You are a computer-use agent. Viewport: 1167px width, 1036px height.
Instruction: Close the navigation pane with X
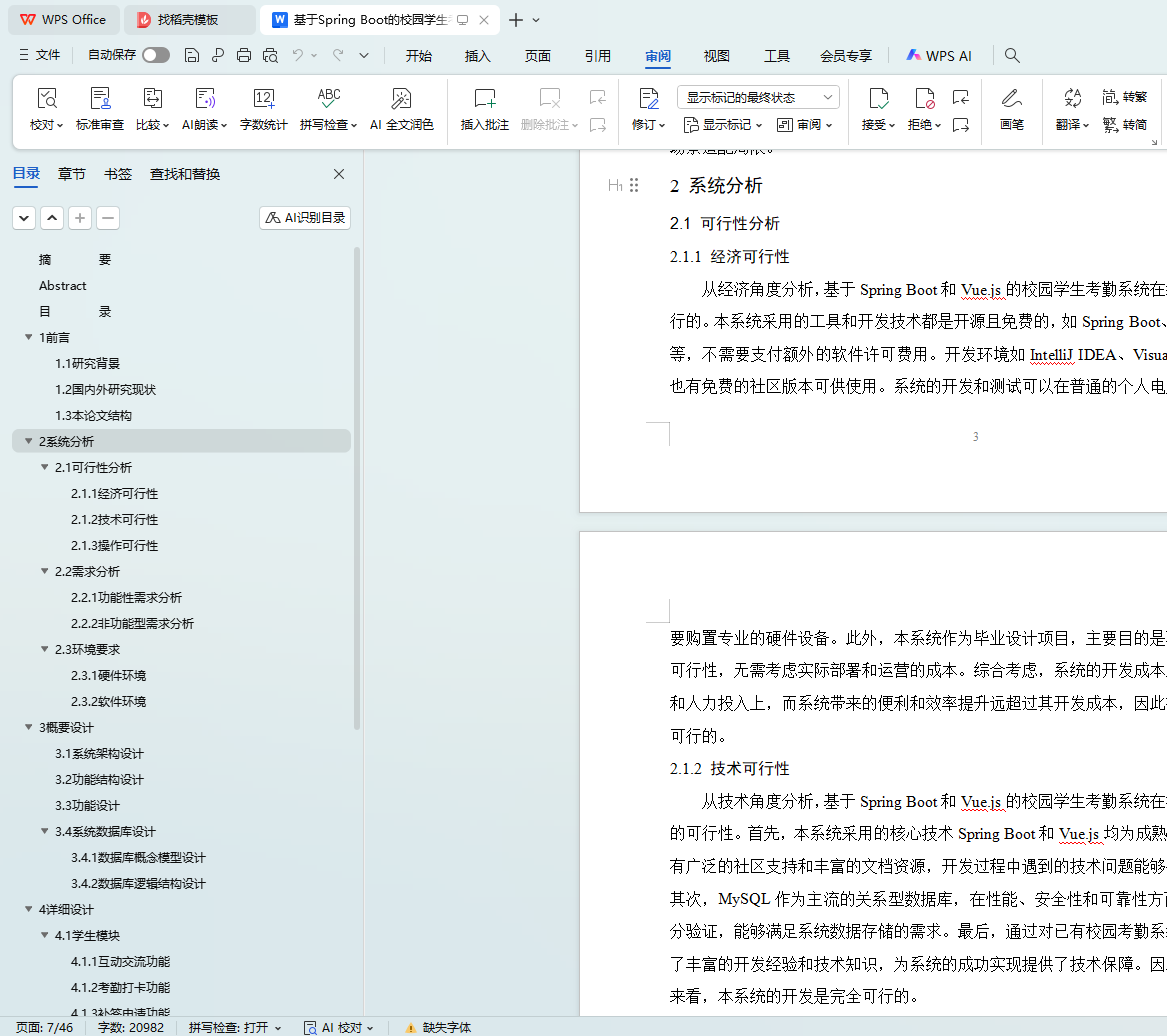tap(339, 174)
